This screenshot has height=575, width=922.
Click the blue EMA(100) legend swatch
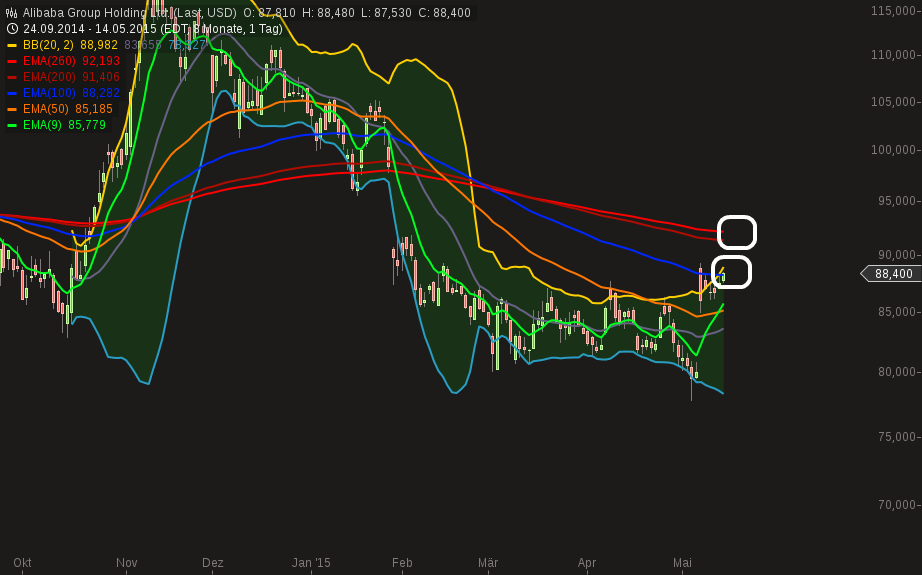click(12, 93)
